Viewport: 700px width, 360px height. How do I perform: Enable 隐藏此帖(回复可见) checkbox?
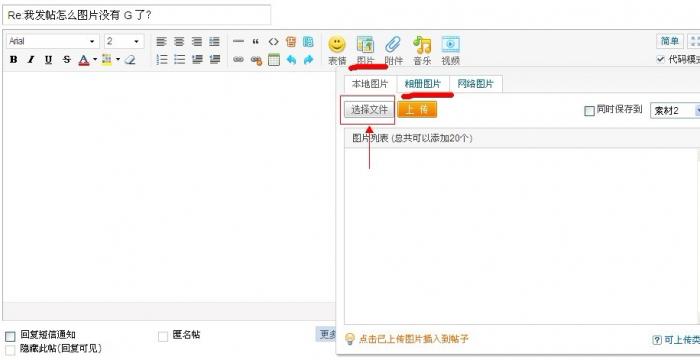(10, 350)
